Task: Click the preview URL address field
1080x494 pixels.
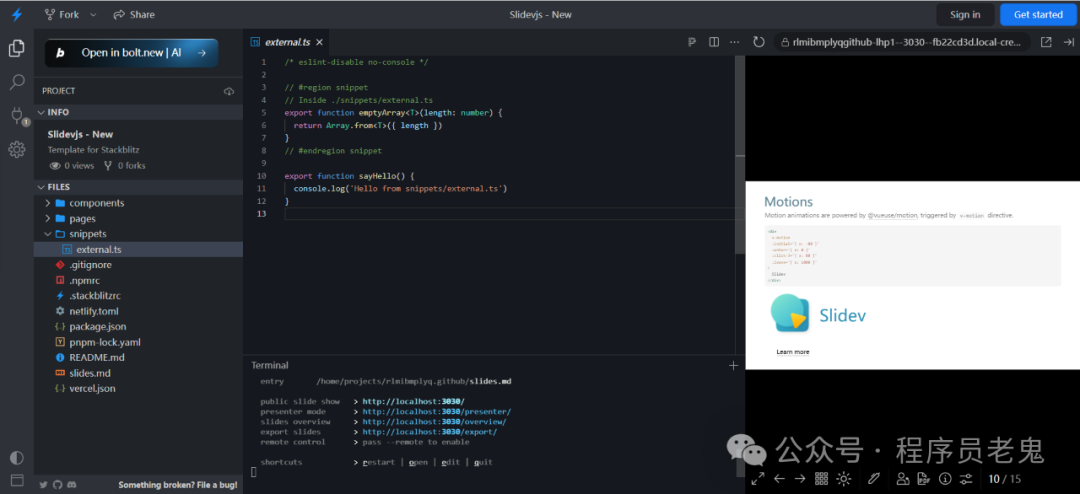Action: 902,42
